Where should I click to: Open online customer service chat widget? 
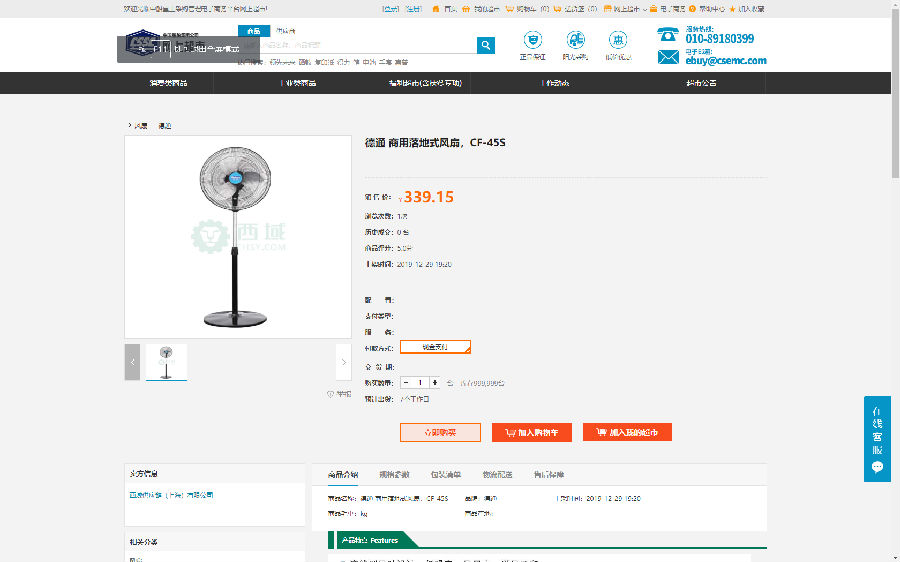pyautogui.click(x=877, y=439)
